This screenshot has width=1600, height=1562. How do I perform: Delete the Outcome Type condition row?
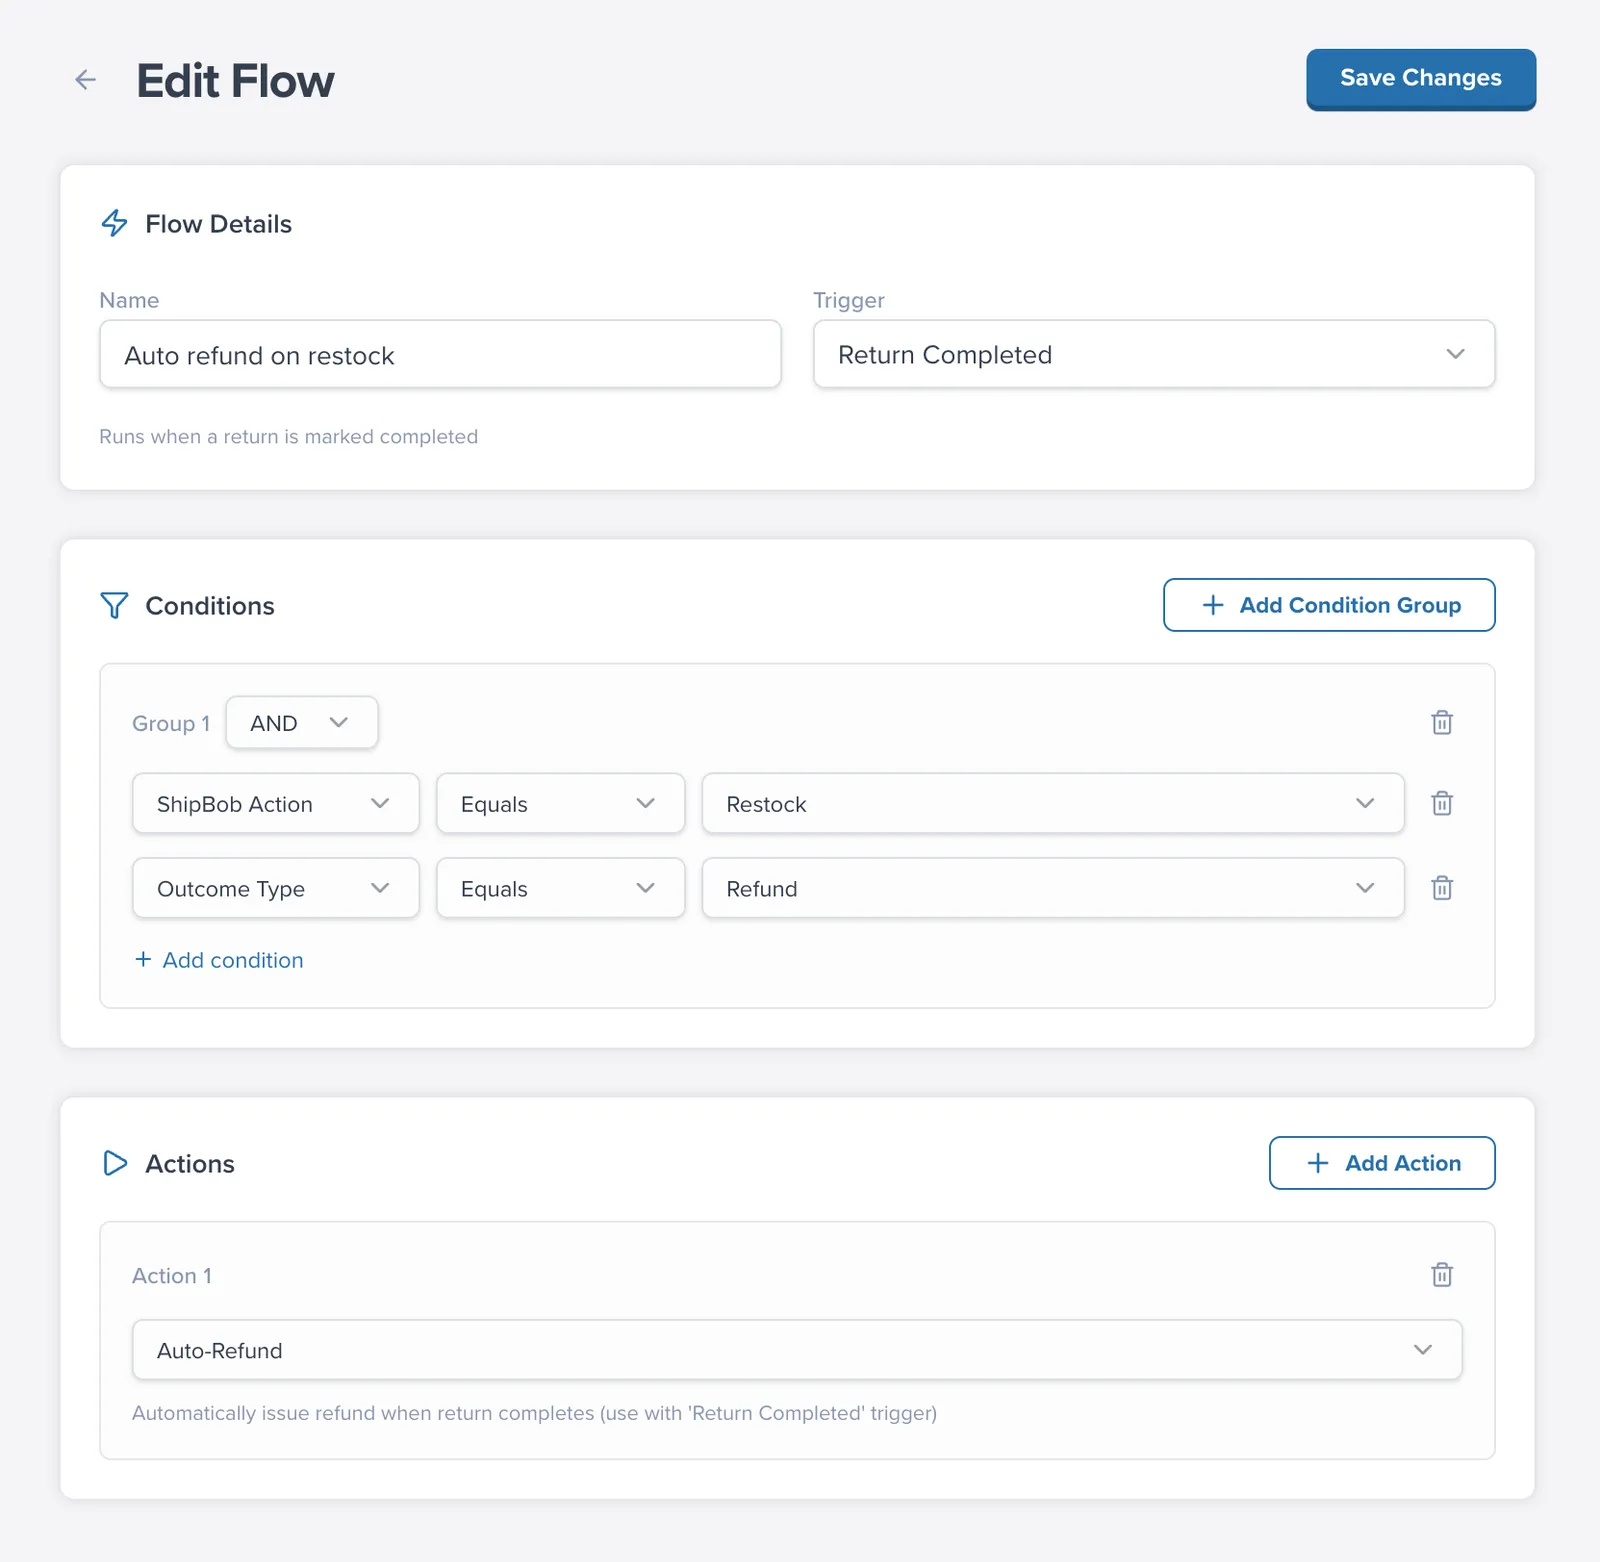pos(1442,888)
